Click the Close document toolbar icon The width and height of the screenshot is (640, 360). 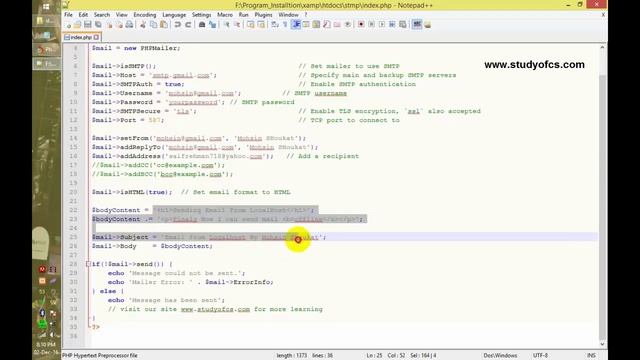pyautogui.click(x=109, y=25)
